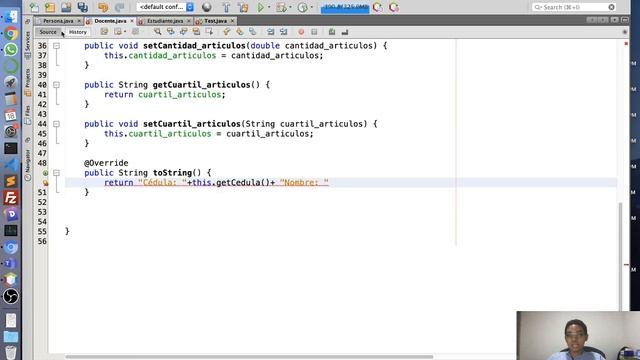
Task: Click the red Start Macro Recording icon
Action: 301,32
